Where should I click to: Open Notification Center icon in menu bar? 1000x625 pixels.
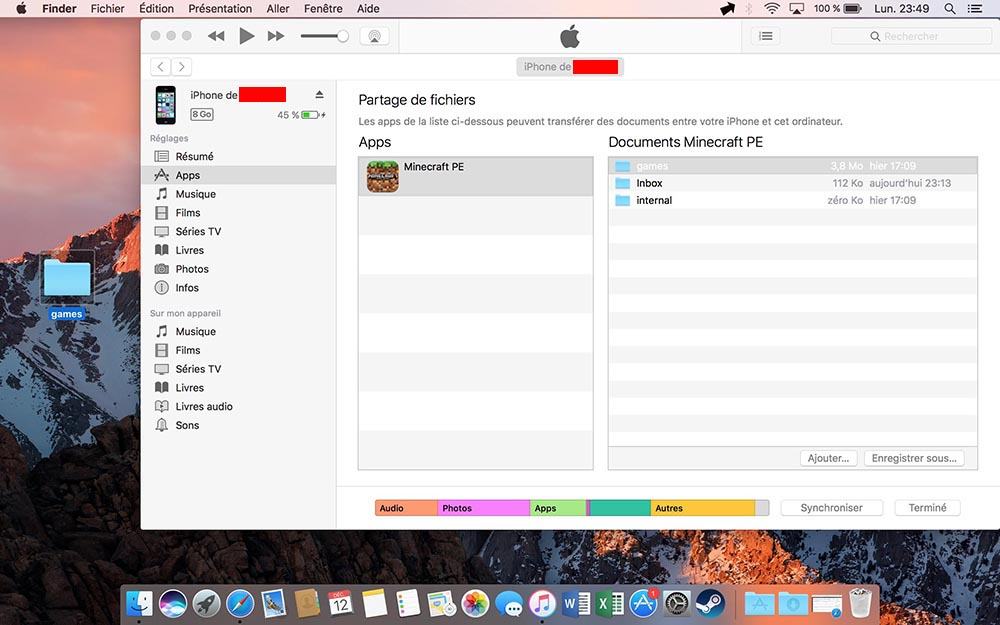pos(974,8)
